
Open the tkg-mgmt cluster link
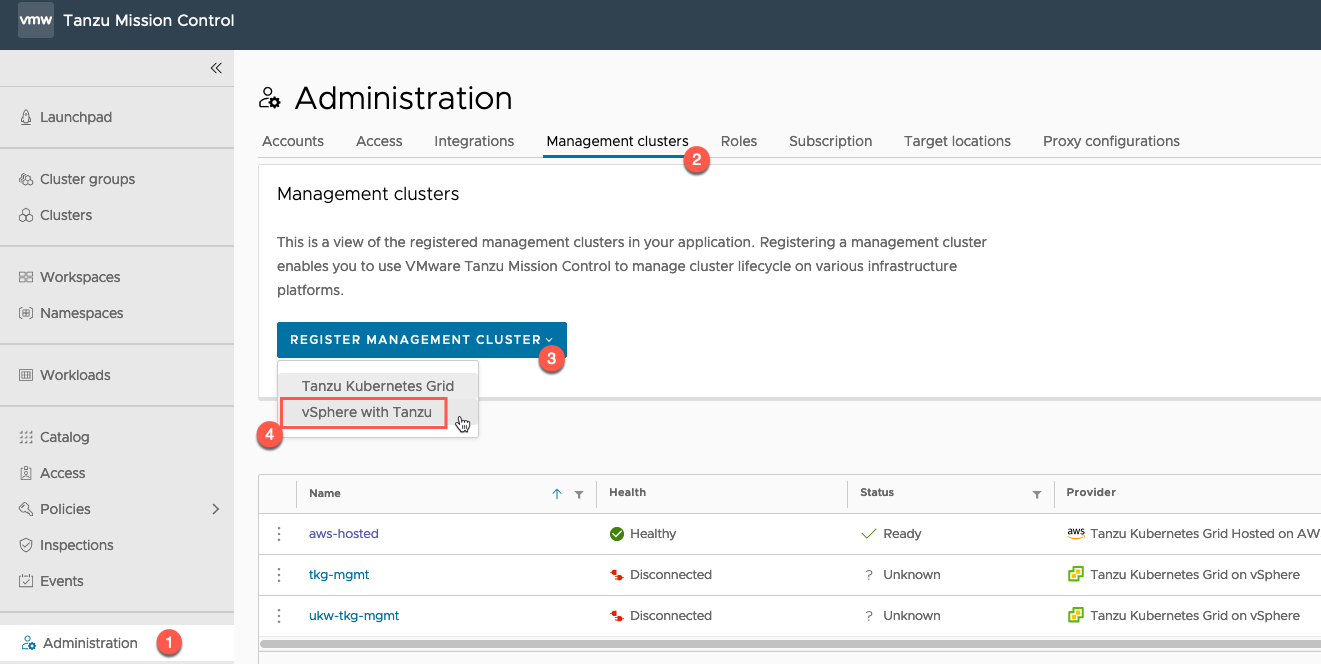pyautogui.click(x=339, y=575)
